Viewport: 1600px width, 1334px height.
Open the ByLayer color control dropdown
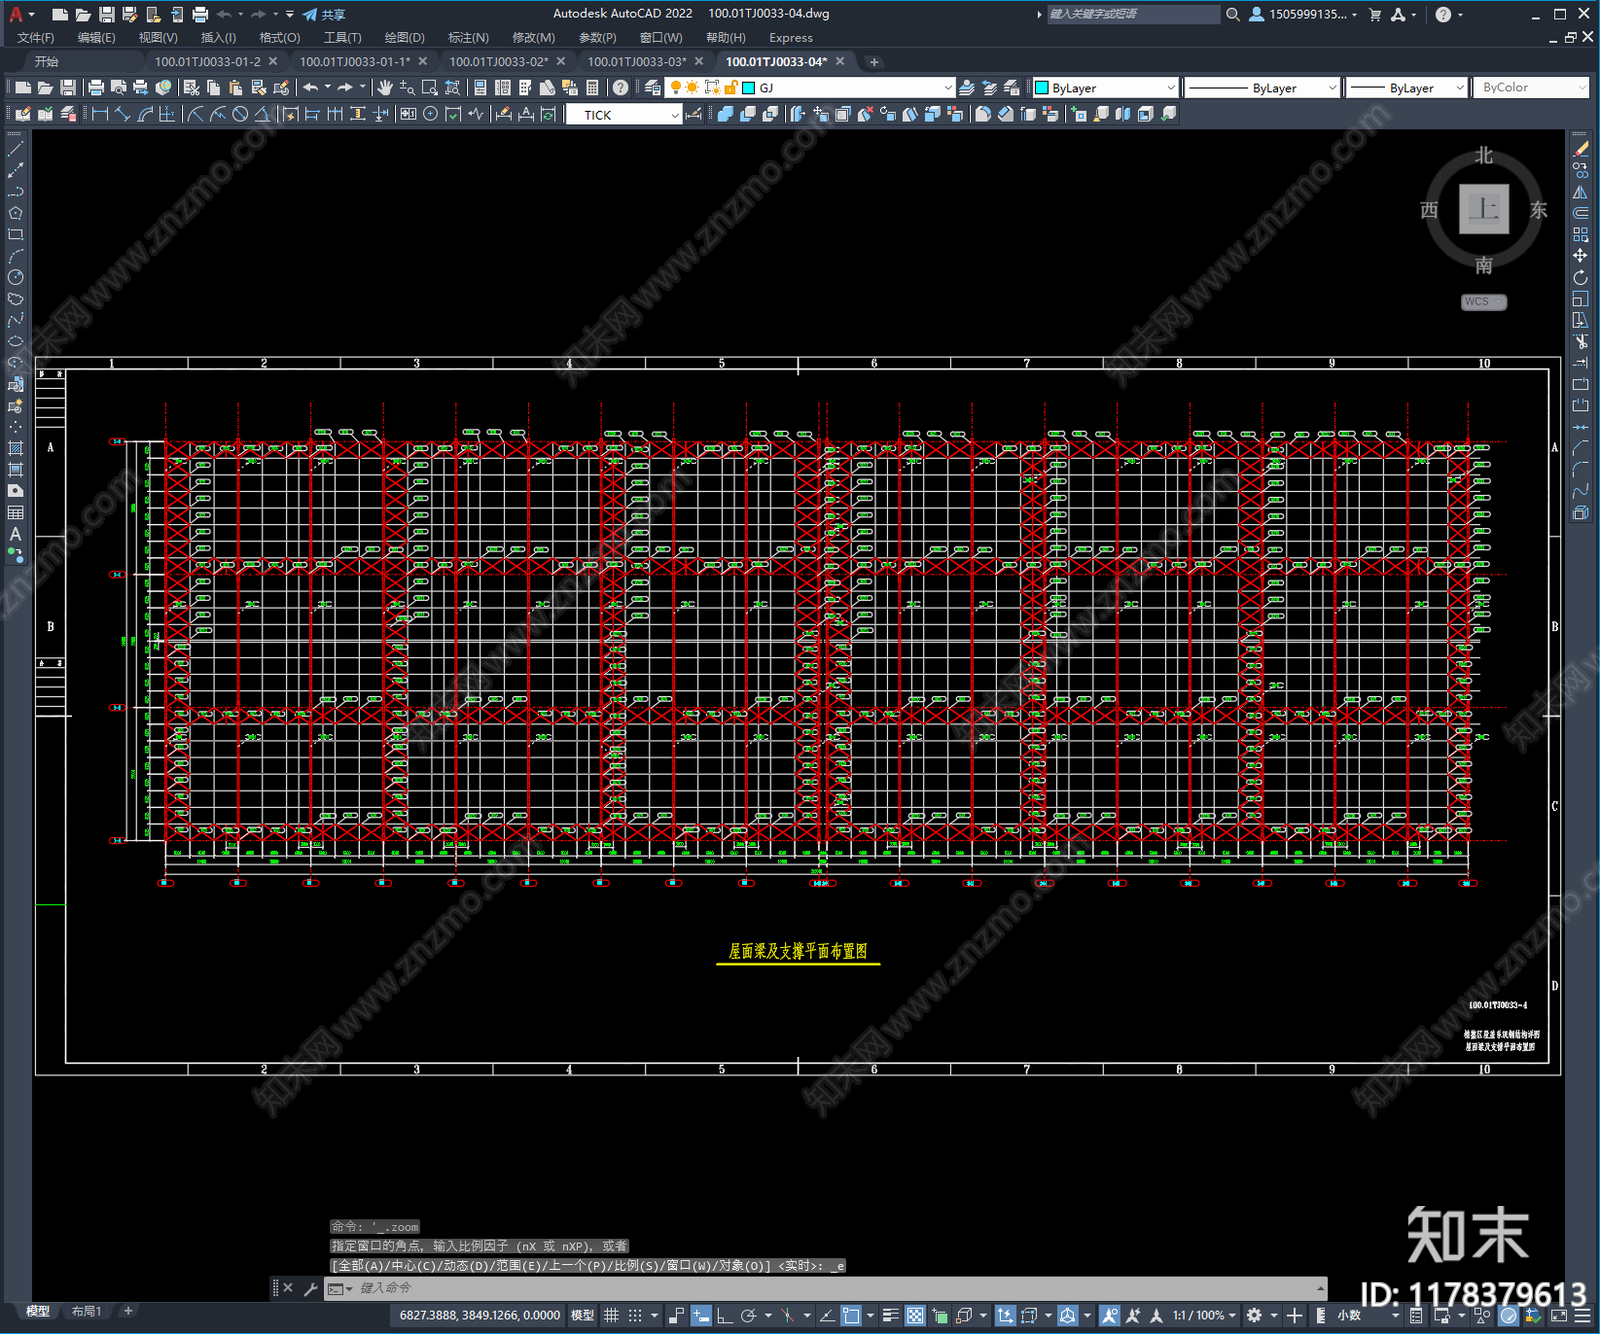click(1171, 88)
